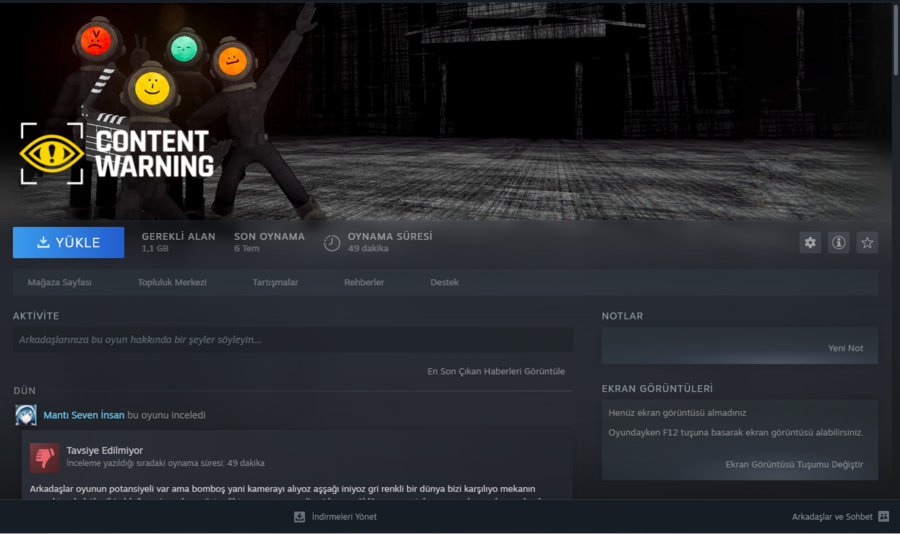
Task: Create a Yeni Not note
Action: pyautogui.click(x=845, y=348)
